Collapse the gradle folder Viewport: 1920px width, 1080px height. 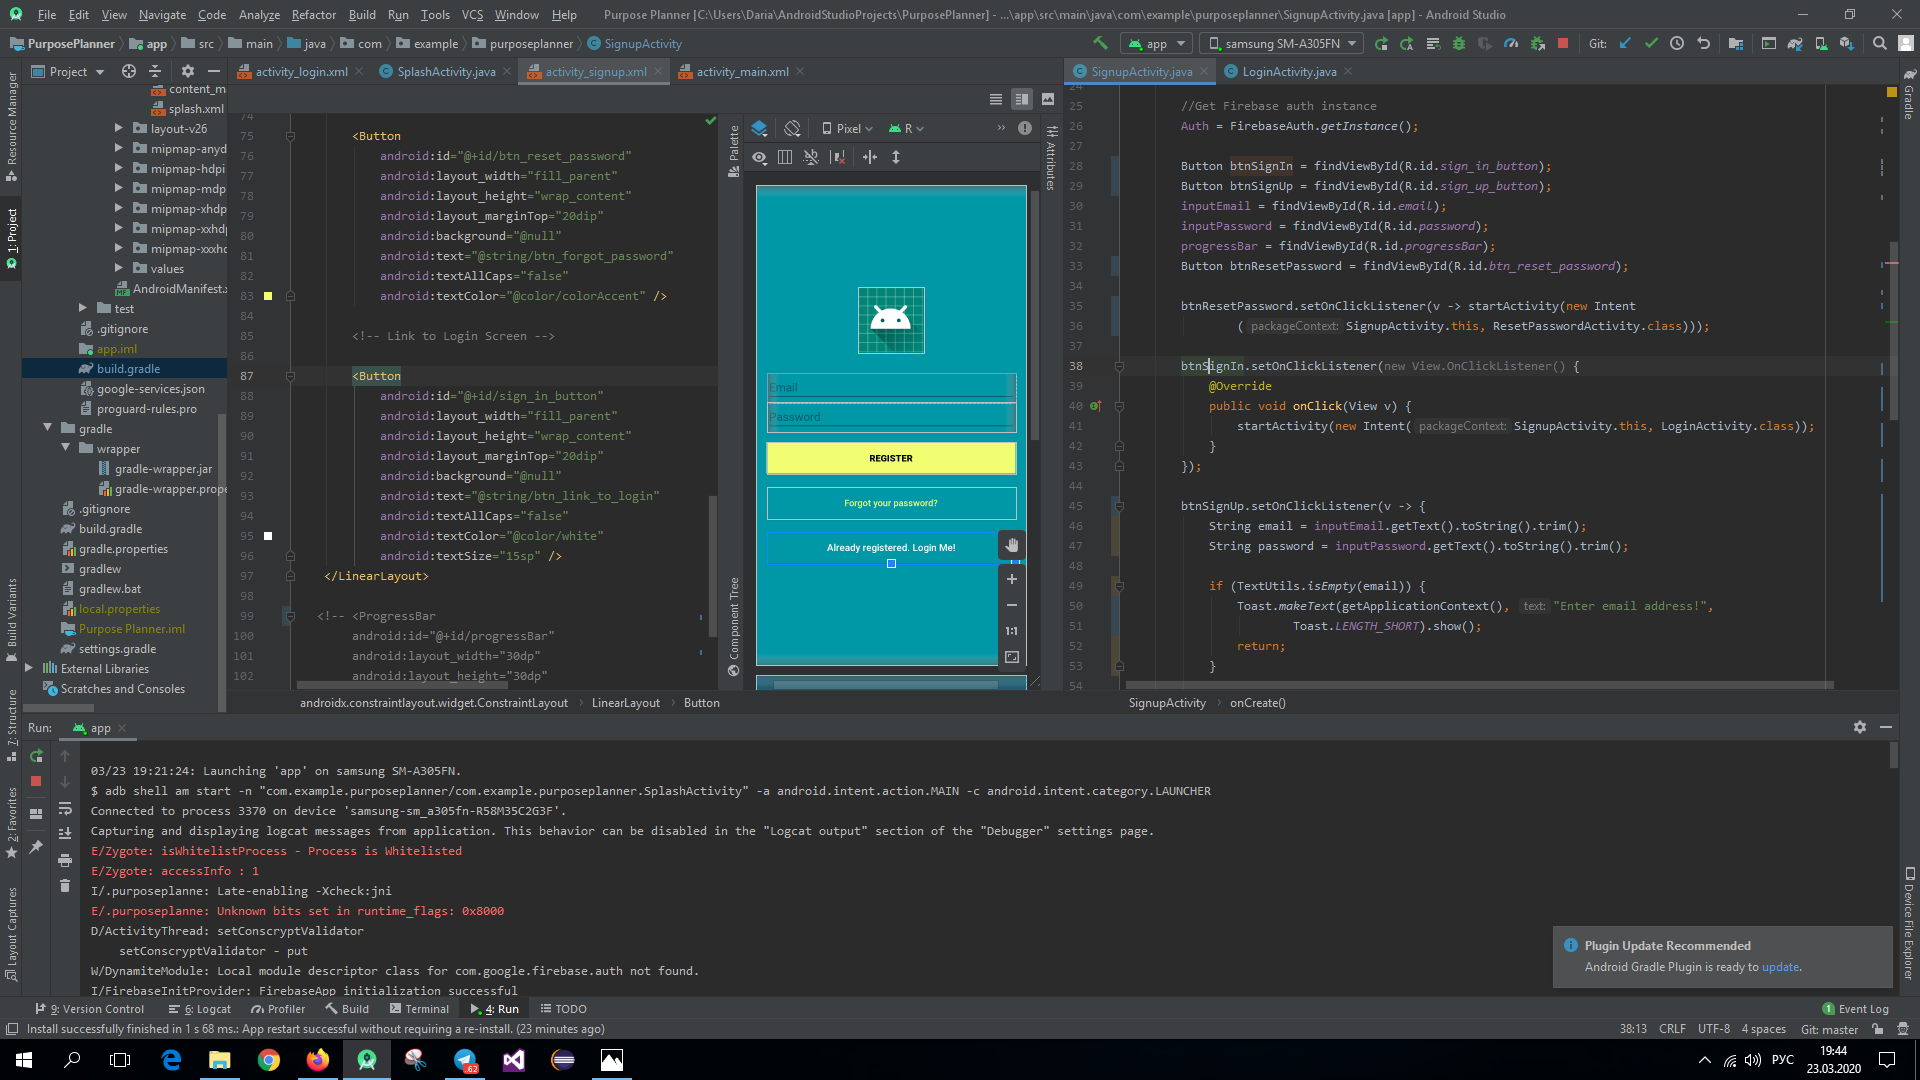pos(47,428)
